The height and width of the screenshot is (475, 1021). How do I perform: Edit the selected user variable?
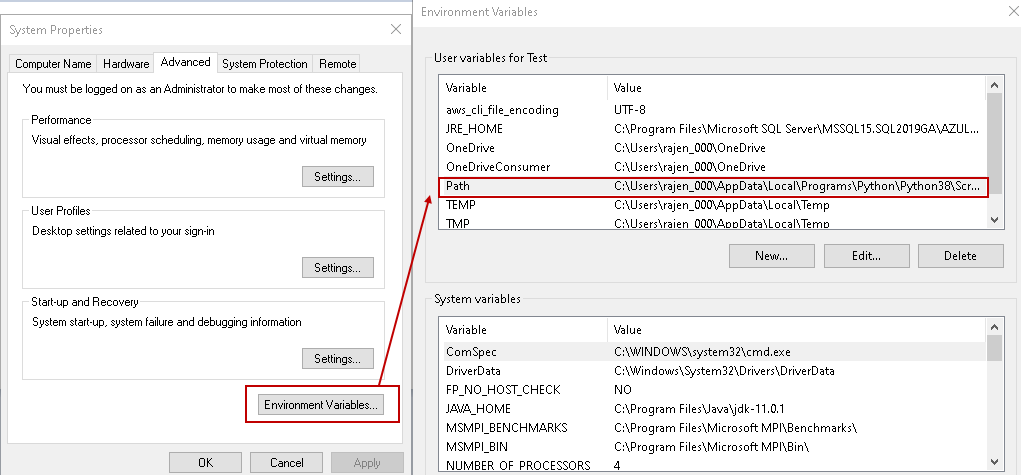point(866,256)
